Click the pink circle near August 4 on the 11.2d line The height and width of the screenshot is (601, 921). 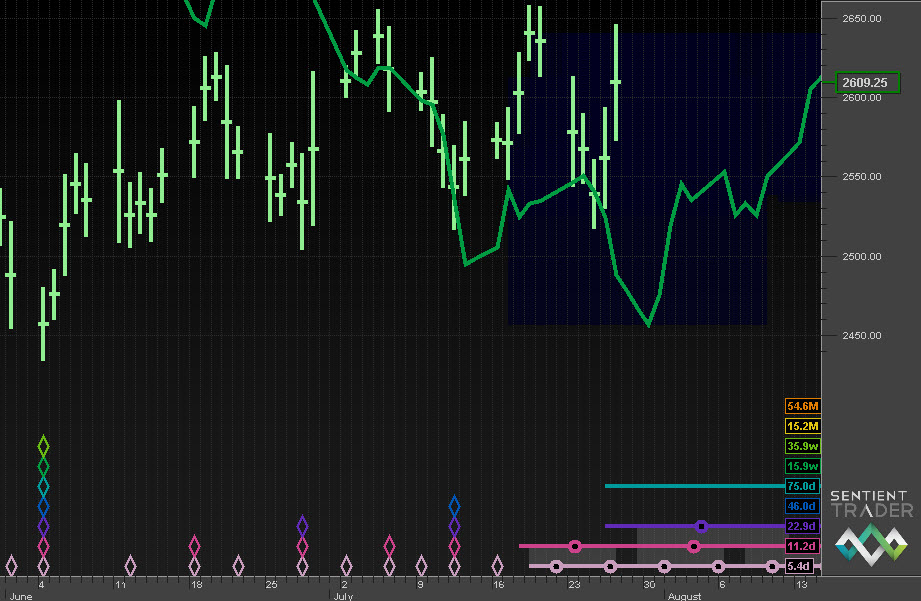pyautogui.click(x=693, y=546)
